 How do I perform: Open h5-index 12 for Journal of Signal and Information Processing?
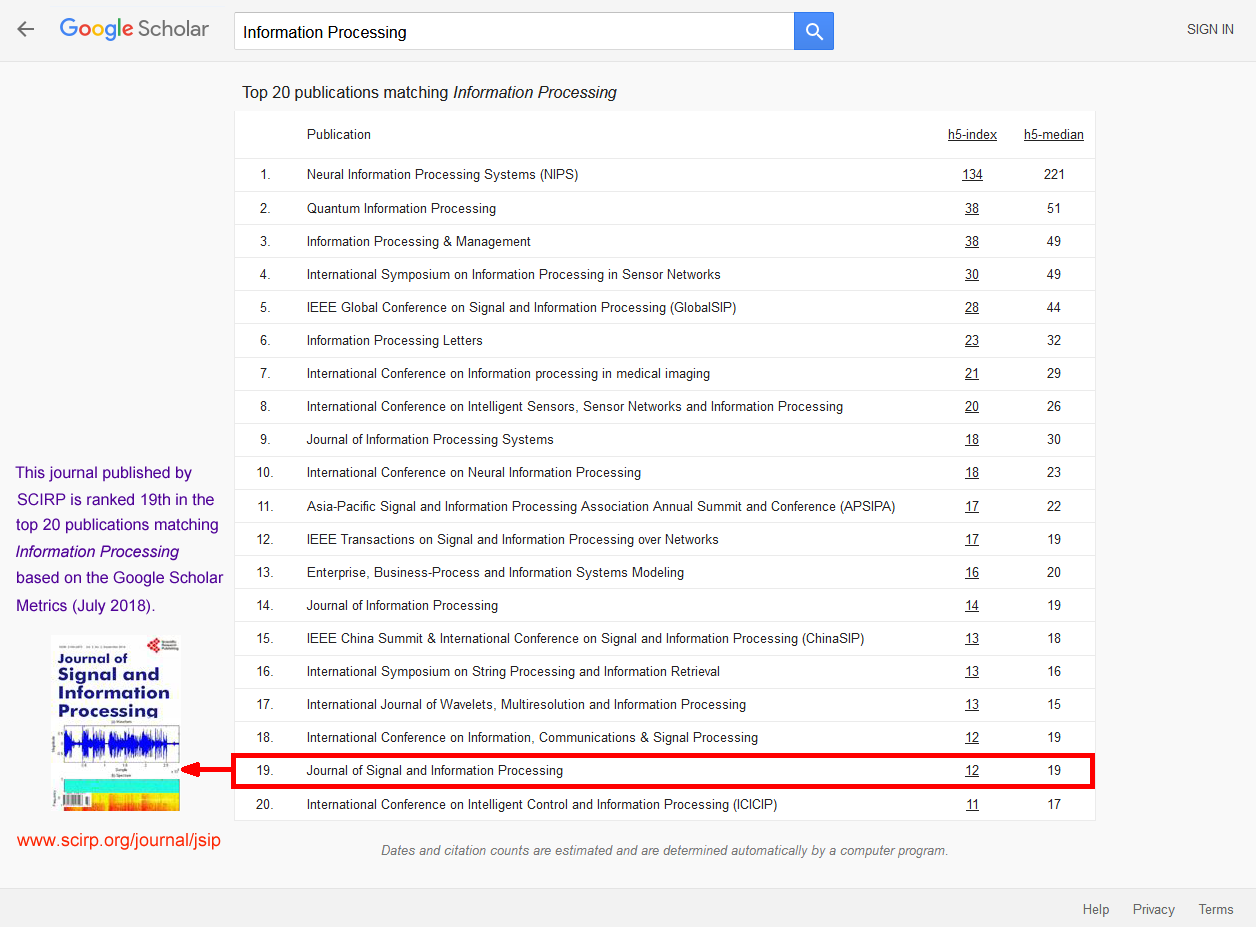click(x=972, y=771)
